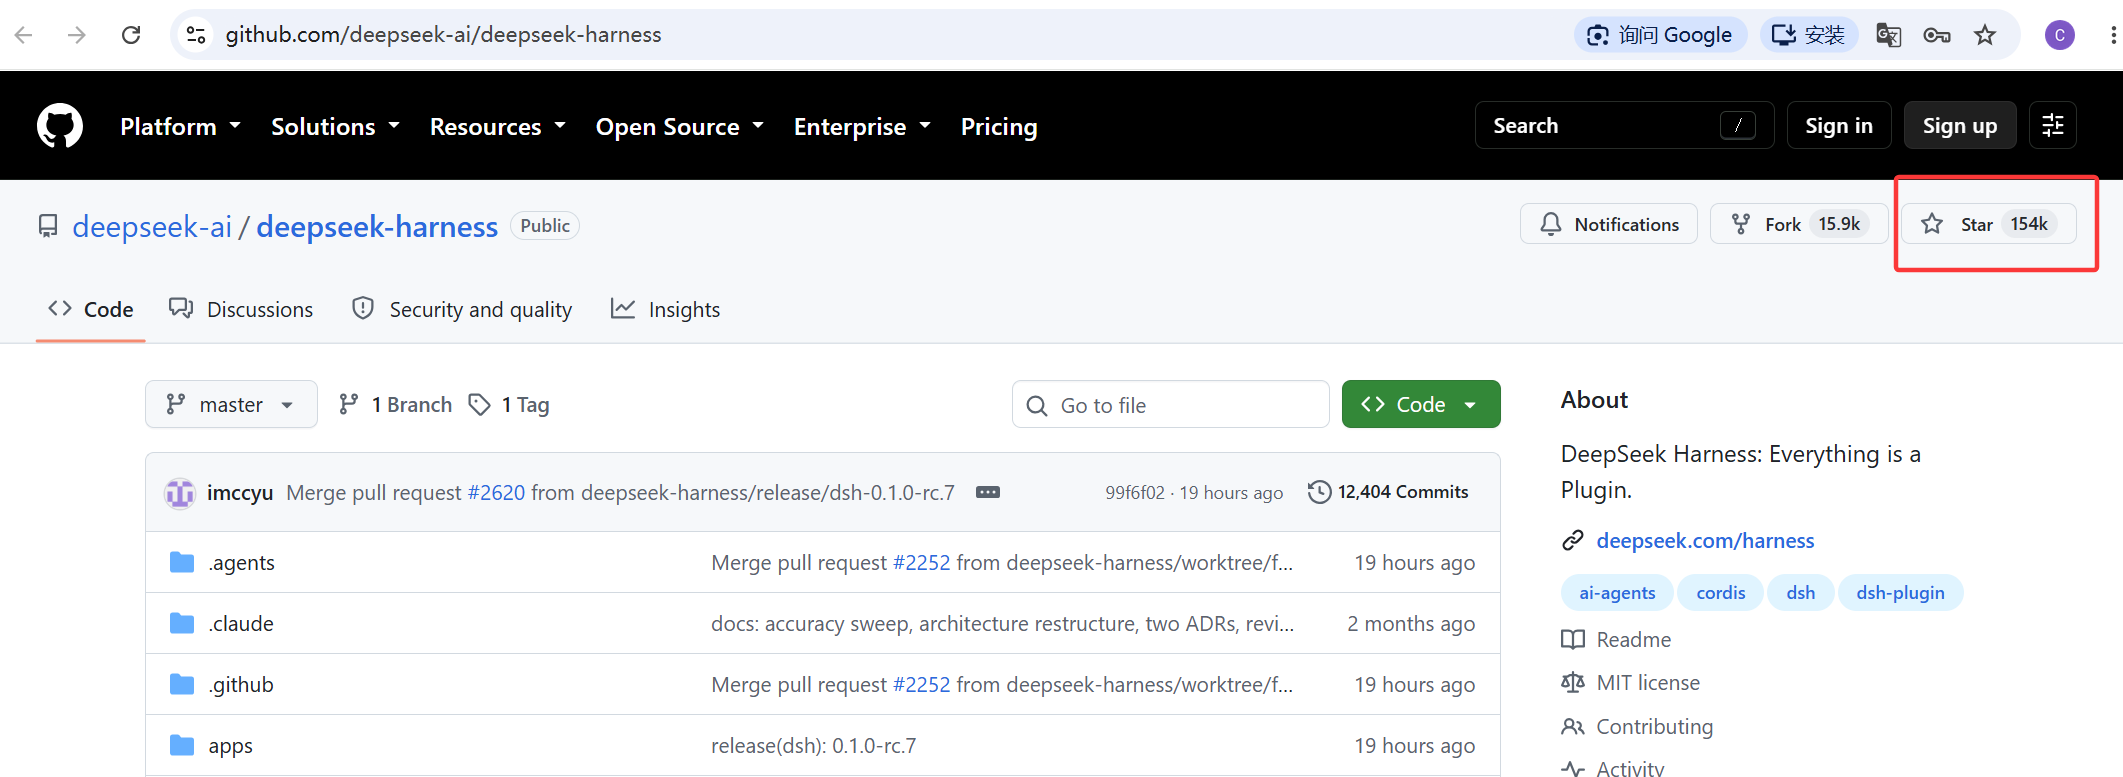Screen dimensions: 2123x777
Task: Click the GitHub Octocat logo
Action: coord(60,126)
